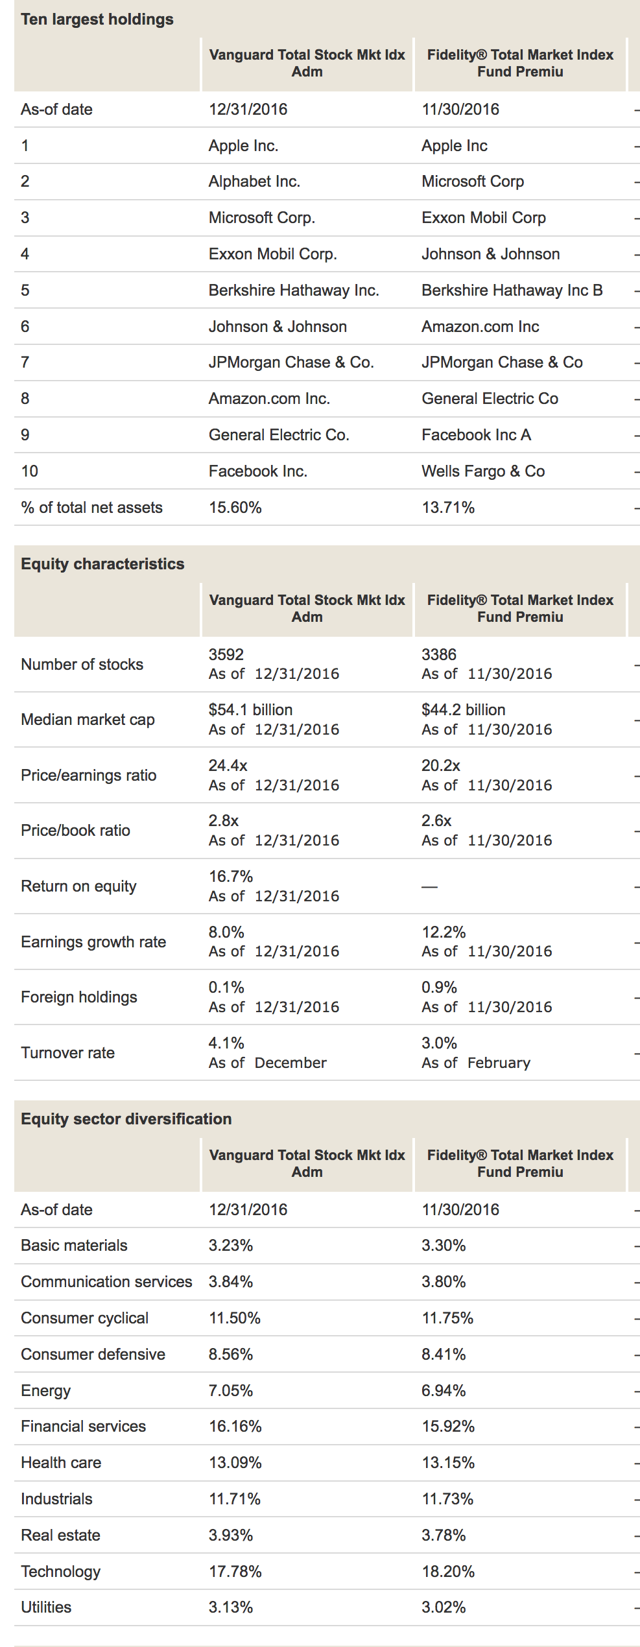Click the "Equity sector diversification" section heading
640x1647 pixels.
[126, 1119]
